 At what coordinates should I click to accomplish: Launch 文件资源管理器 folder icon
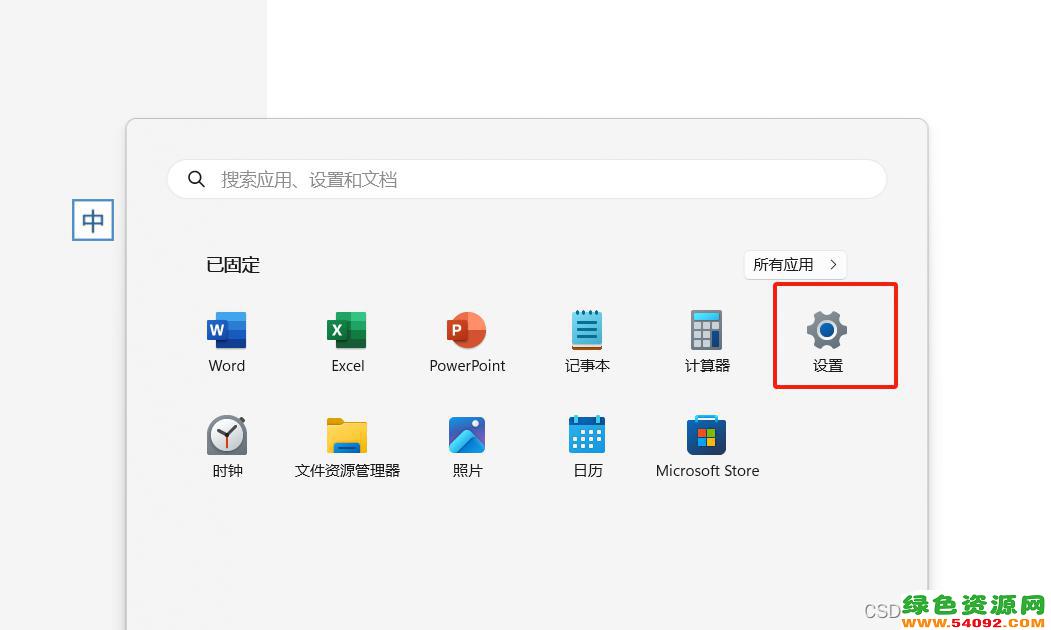tap(347, 436)
